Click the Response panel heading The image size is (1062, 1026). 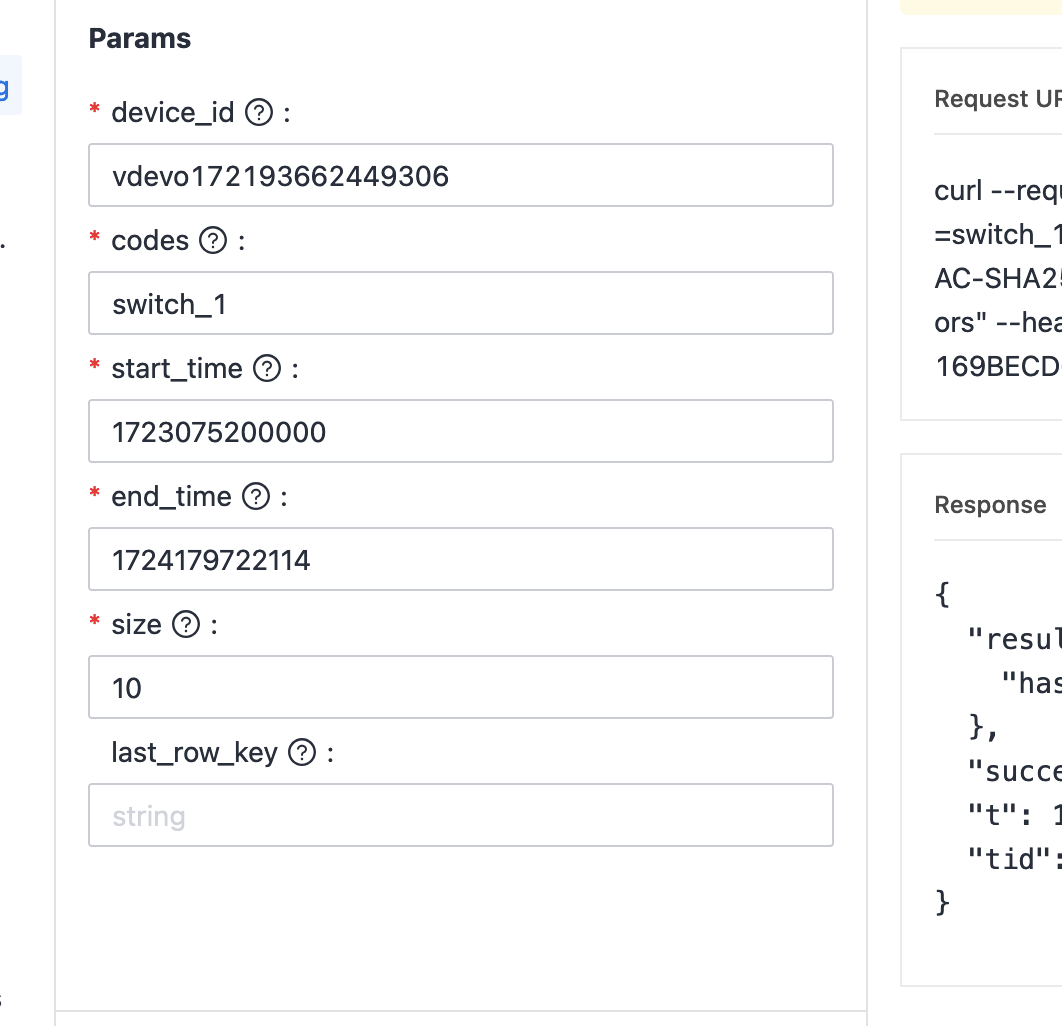(x=990, y=505)
